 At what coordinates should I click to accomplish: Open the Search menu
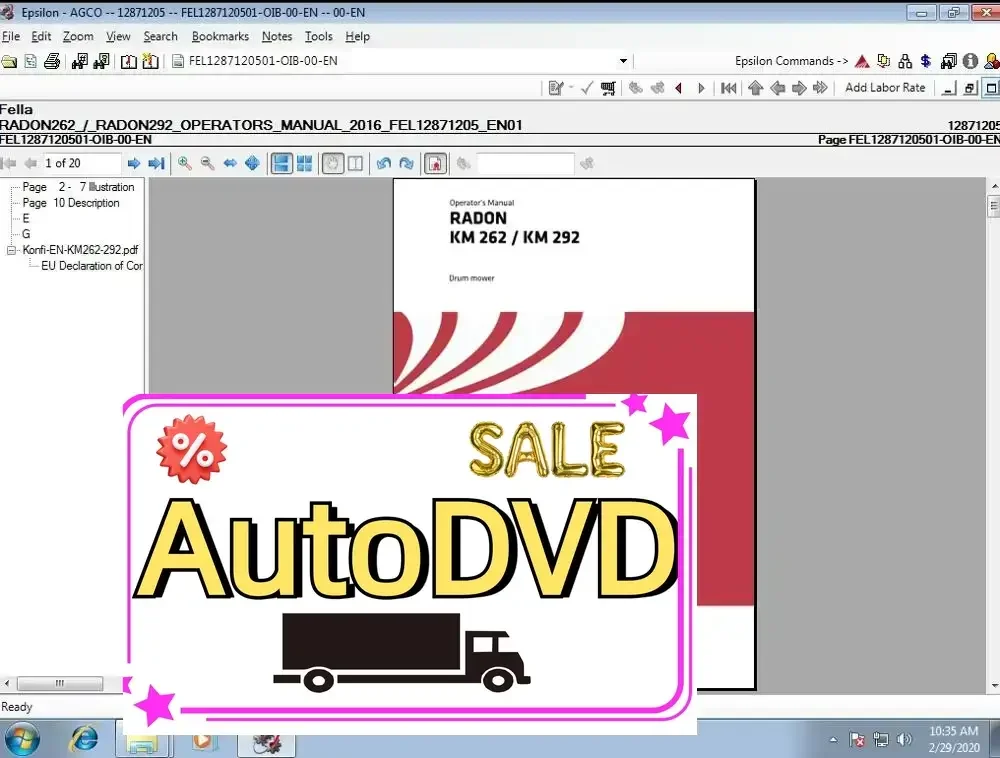click(x=160, y=36)
